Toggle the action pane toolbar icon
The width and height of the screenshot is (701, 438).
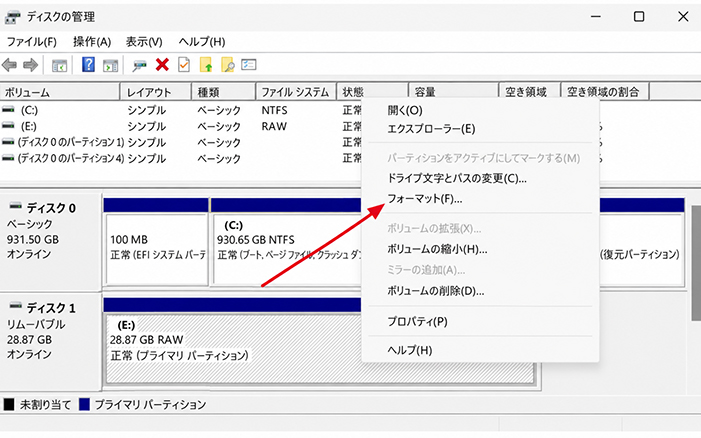[x=110, y=65]
